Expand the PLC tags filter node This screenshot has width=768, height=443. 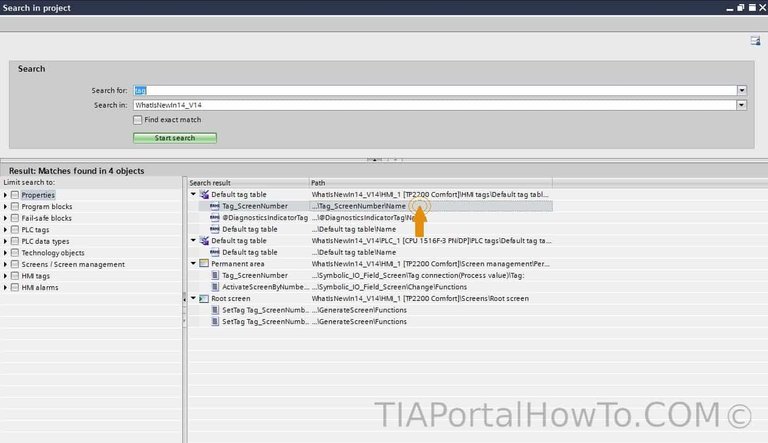click(5, 229)
